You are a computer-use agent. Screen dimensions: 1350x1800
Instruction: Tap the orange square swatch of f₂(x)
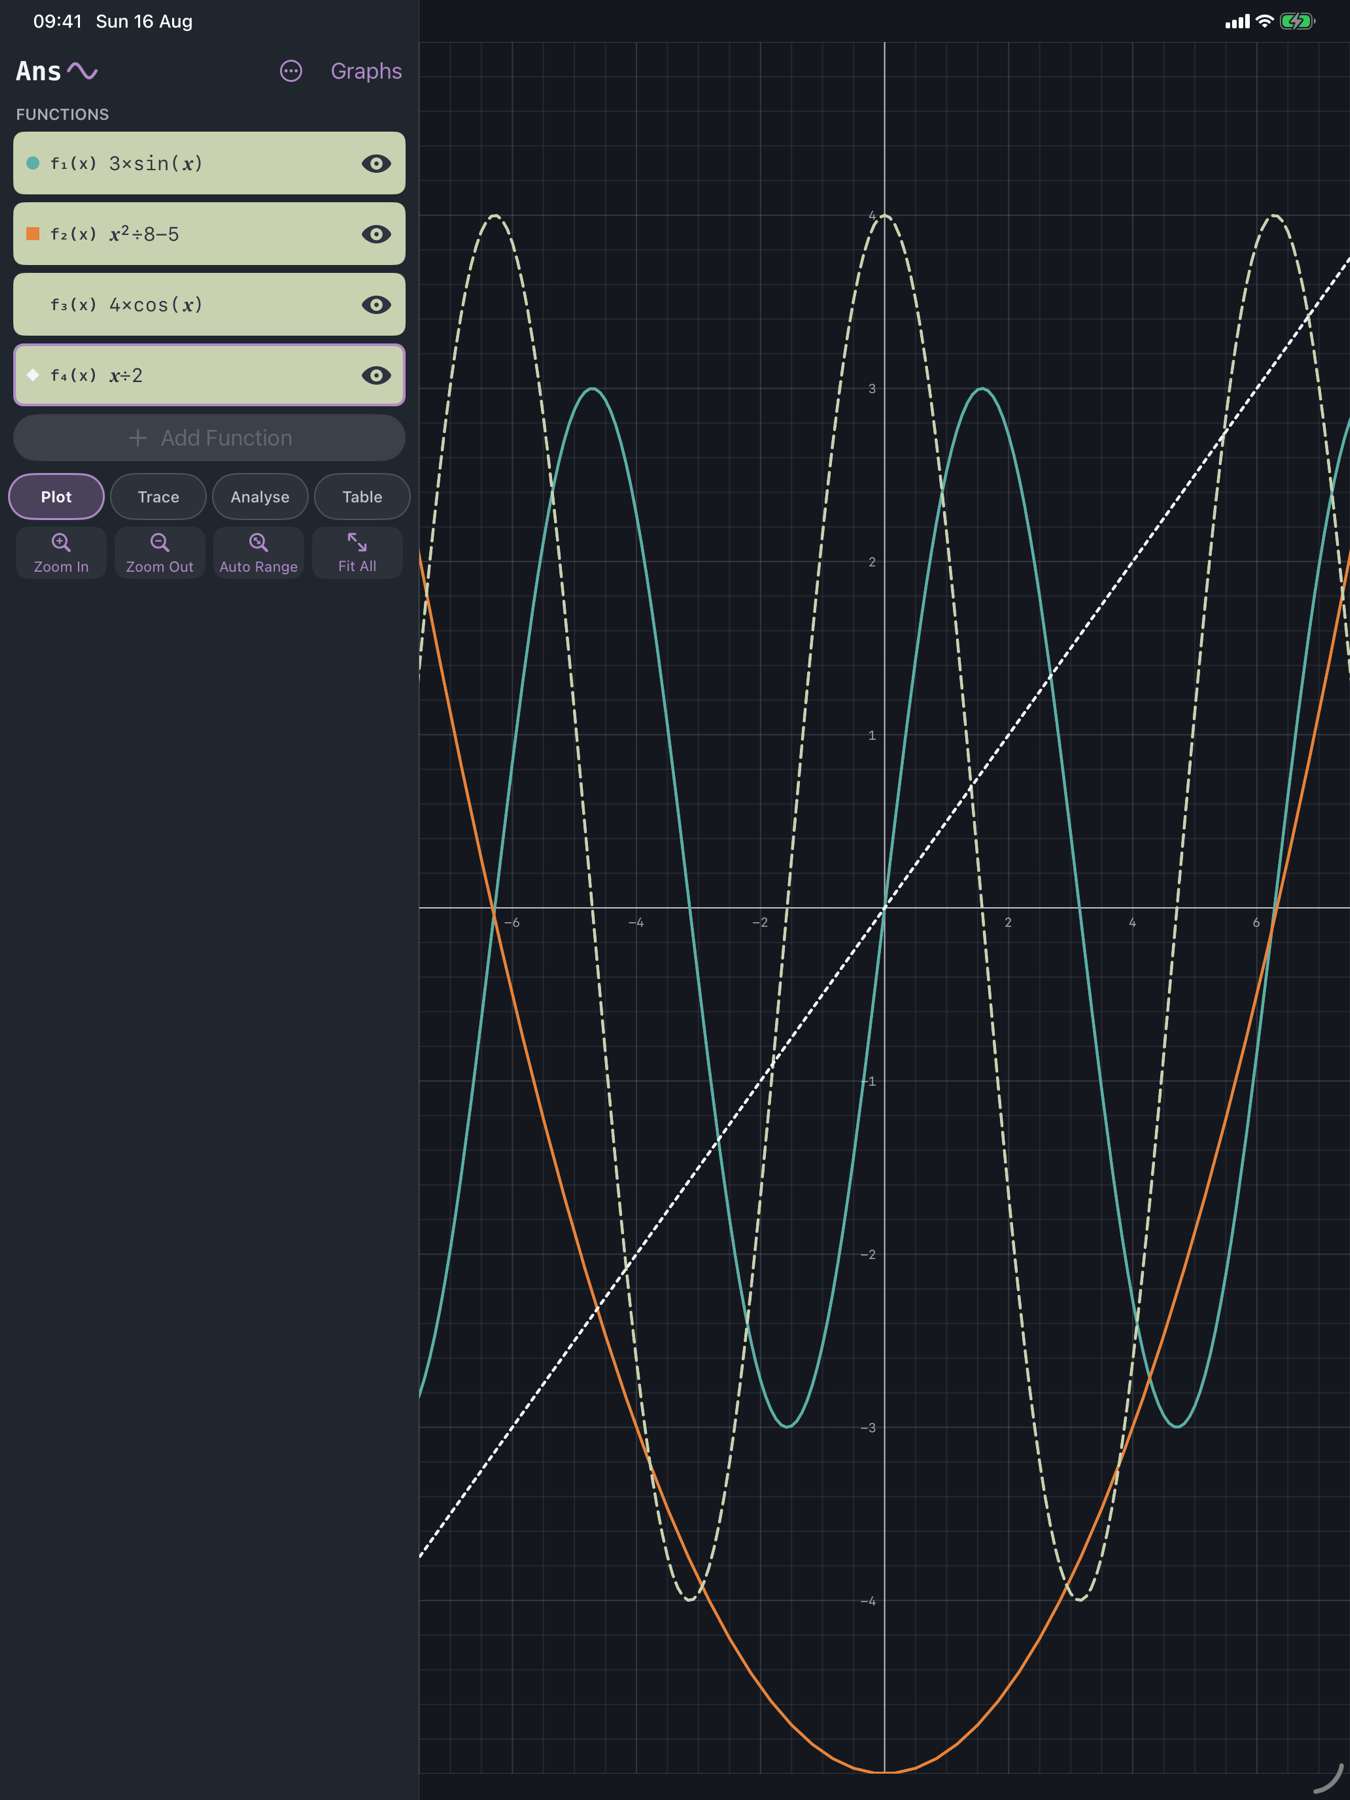click(x=33, y=234)
